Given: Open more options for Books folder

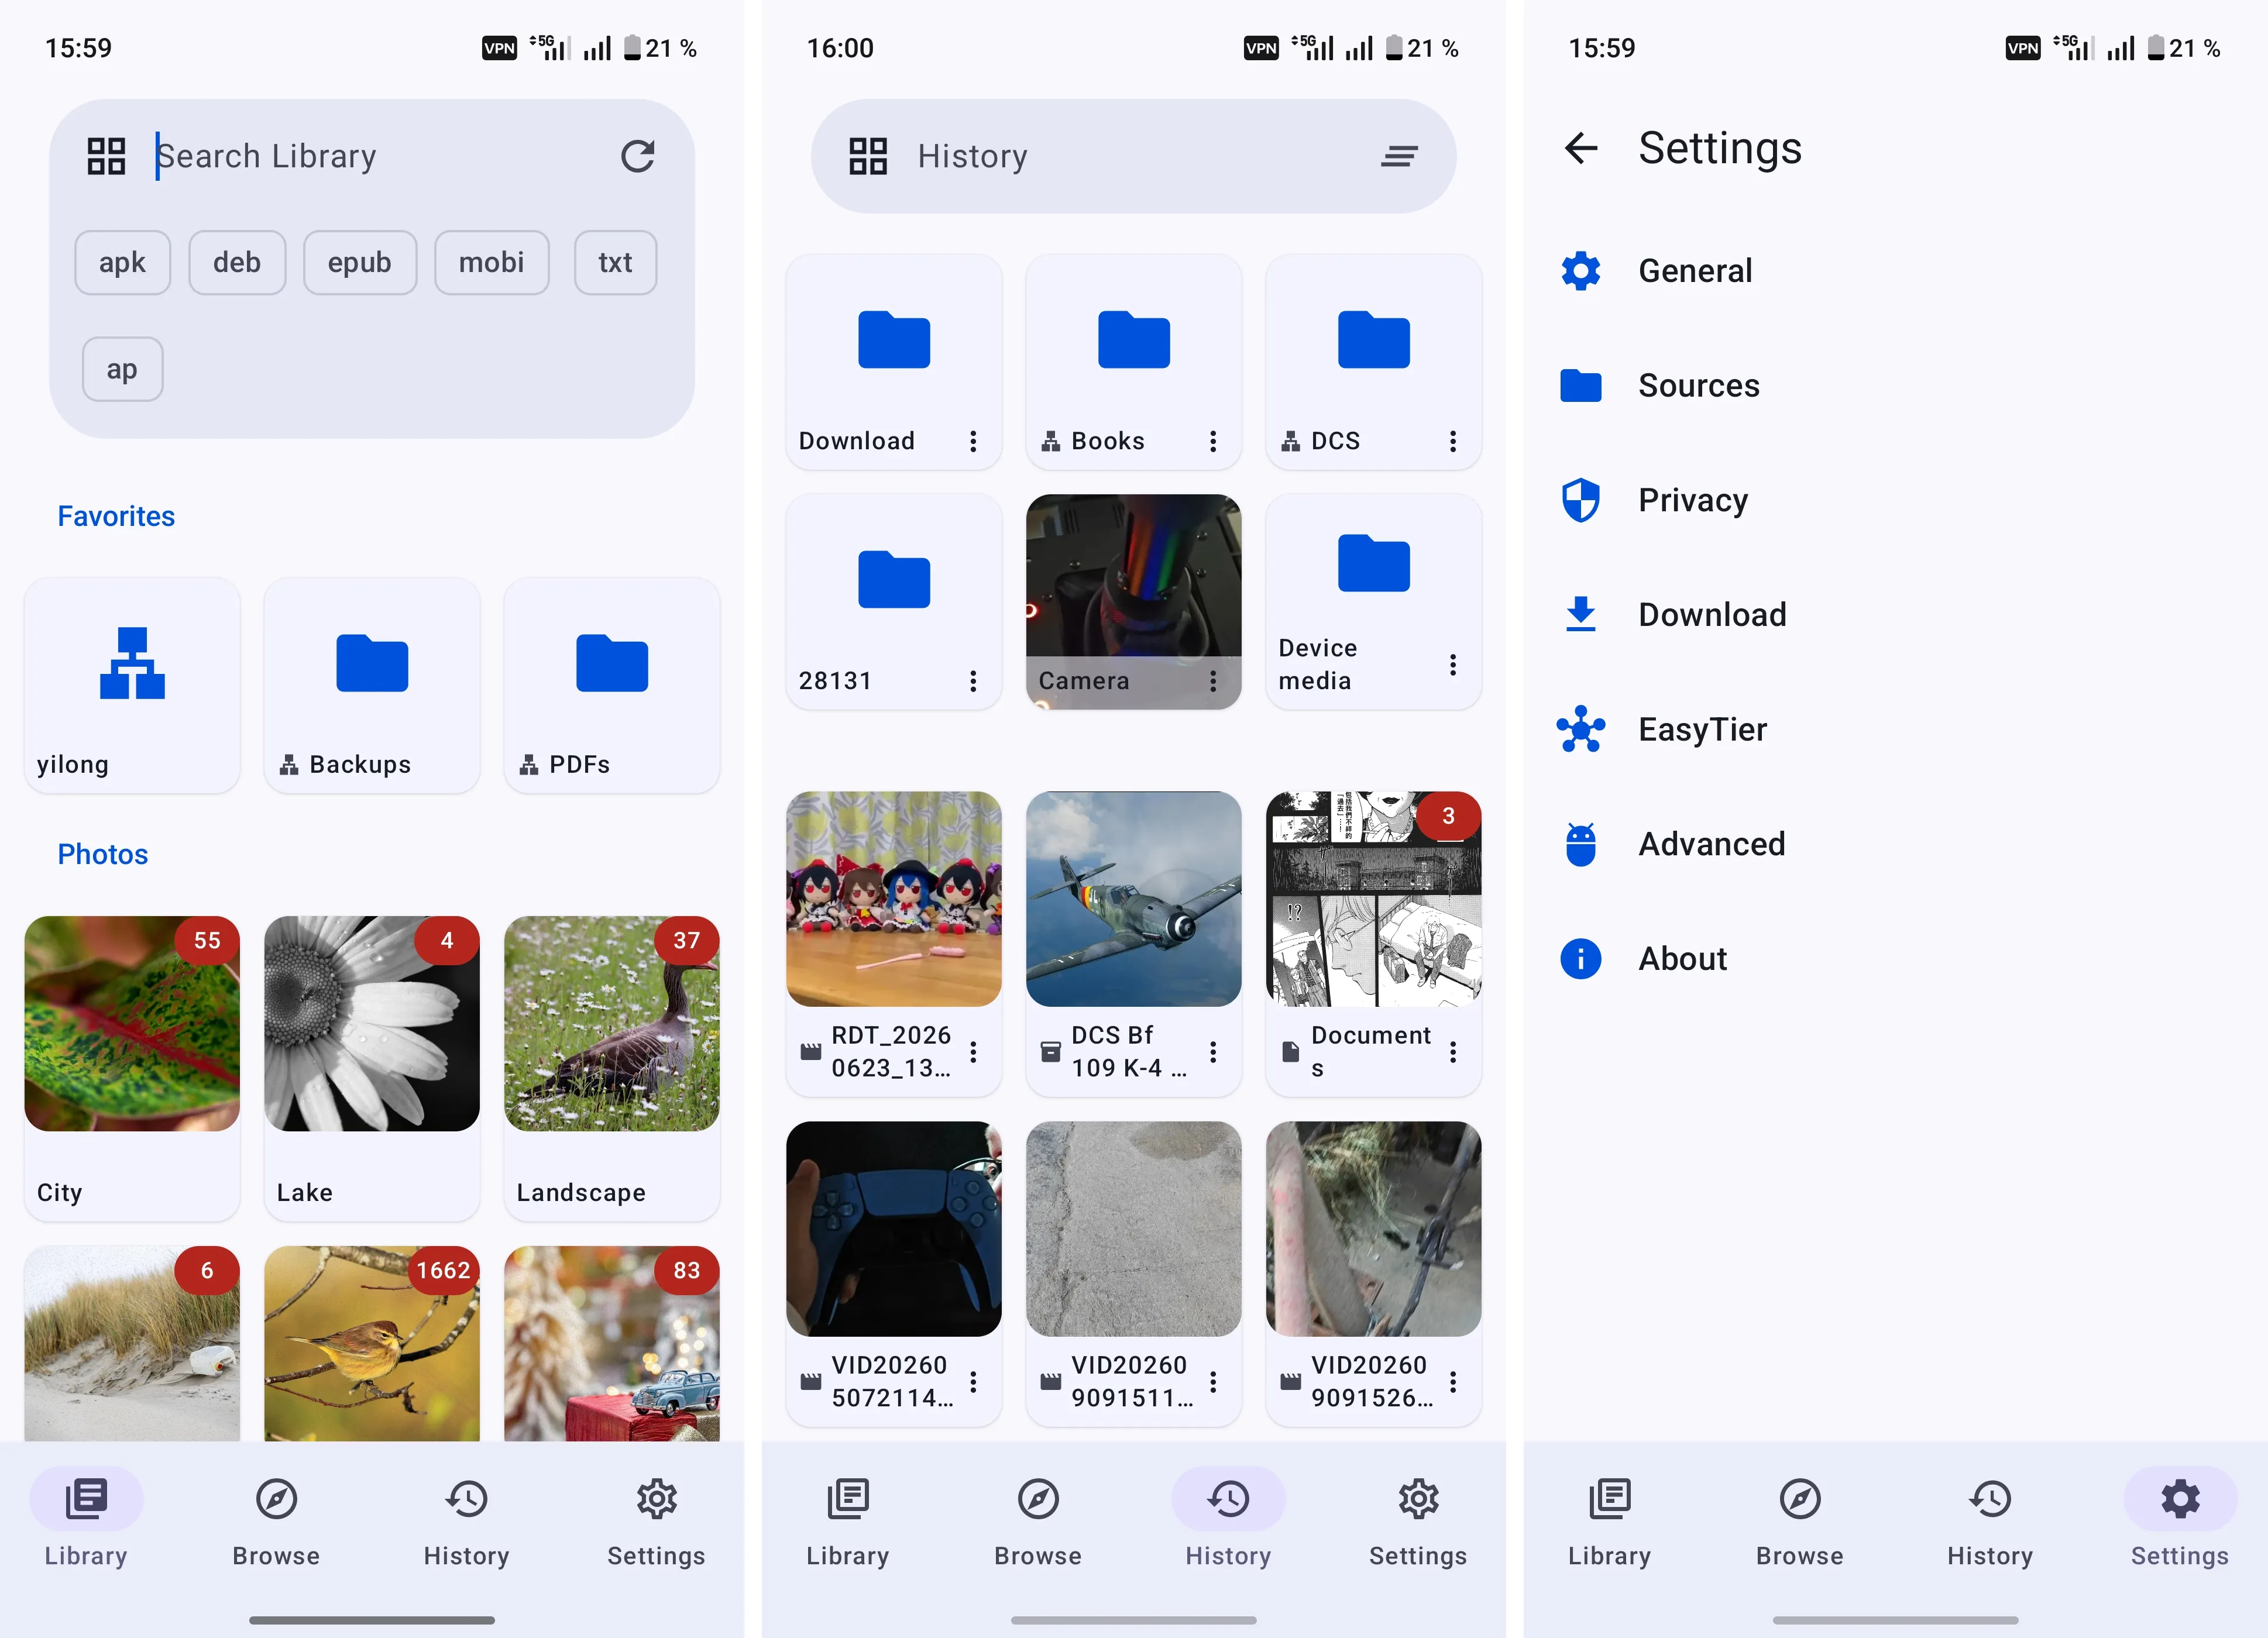Looking at the screenshot, I should pyautogui.click(x=1213, y=441).
